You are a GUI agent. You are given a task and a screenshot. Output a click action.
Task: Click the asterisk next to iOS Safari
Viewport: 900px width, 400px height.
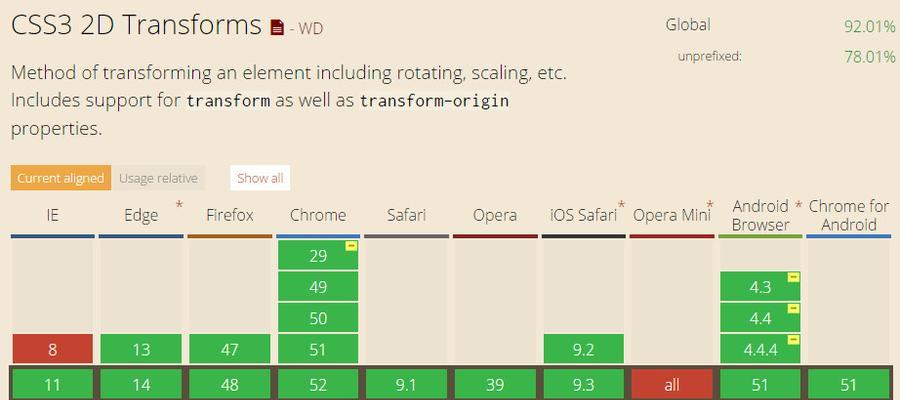(622, 205)
